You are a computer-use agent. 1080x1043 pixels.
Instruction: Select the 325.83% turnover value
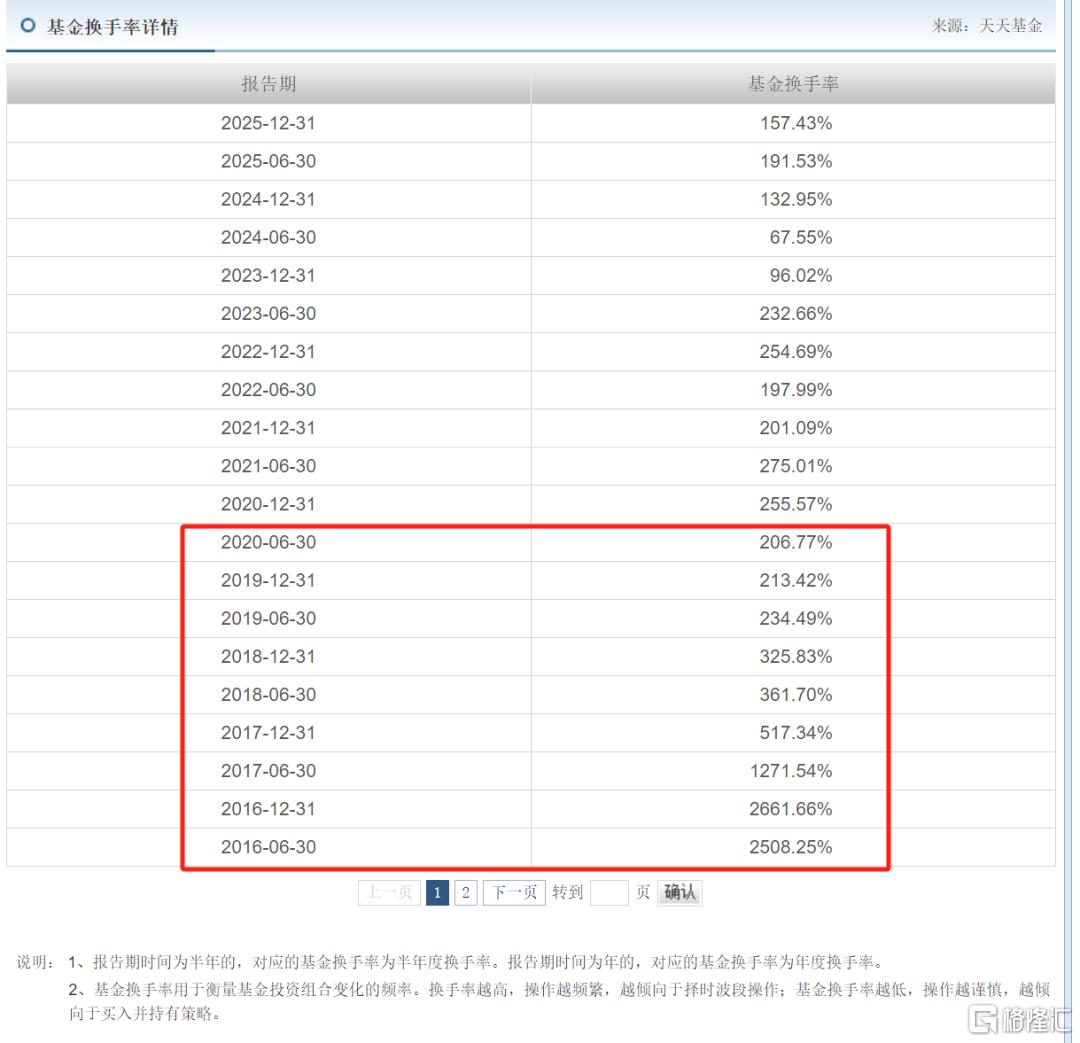click(796, 657)
